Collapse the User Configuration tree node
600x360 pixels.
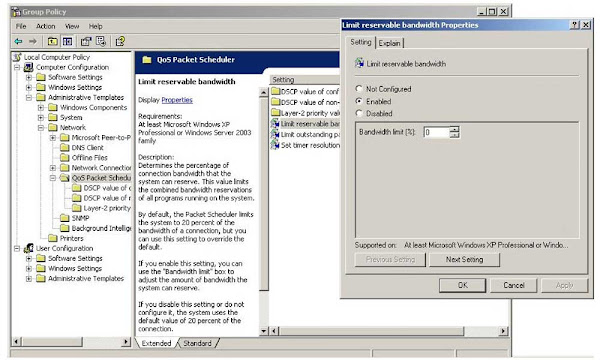pos(17,249)
